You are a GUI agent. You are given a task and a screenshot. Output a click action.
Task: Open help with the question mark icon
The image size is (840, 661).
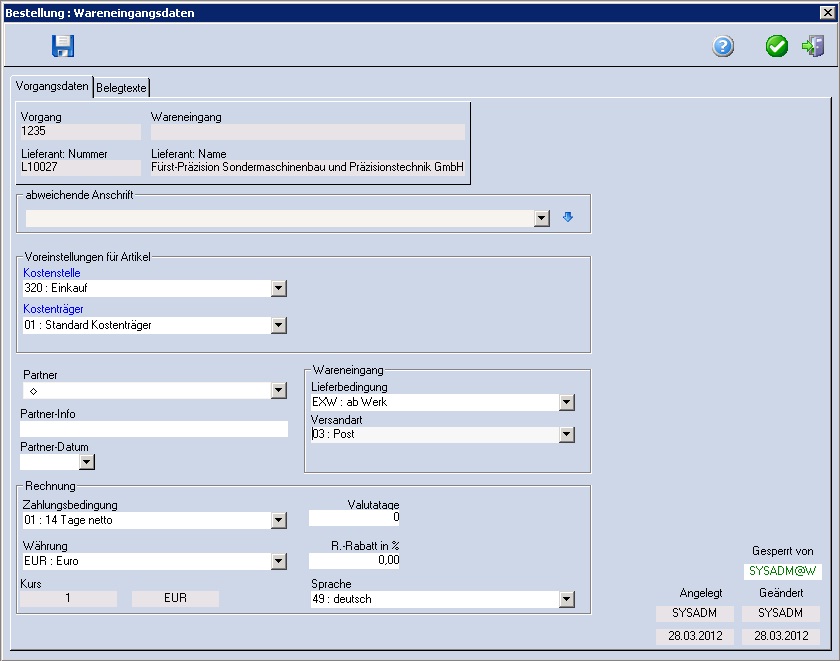[723, 46]
